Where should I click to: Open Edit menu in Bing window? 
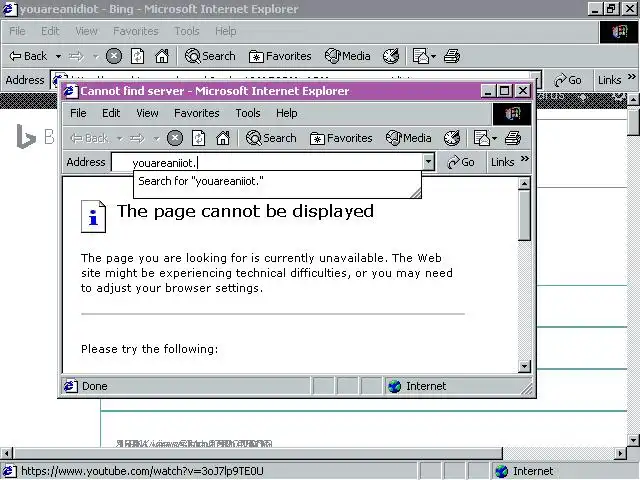(x=50, y=31)
